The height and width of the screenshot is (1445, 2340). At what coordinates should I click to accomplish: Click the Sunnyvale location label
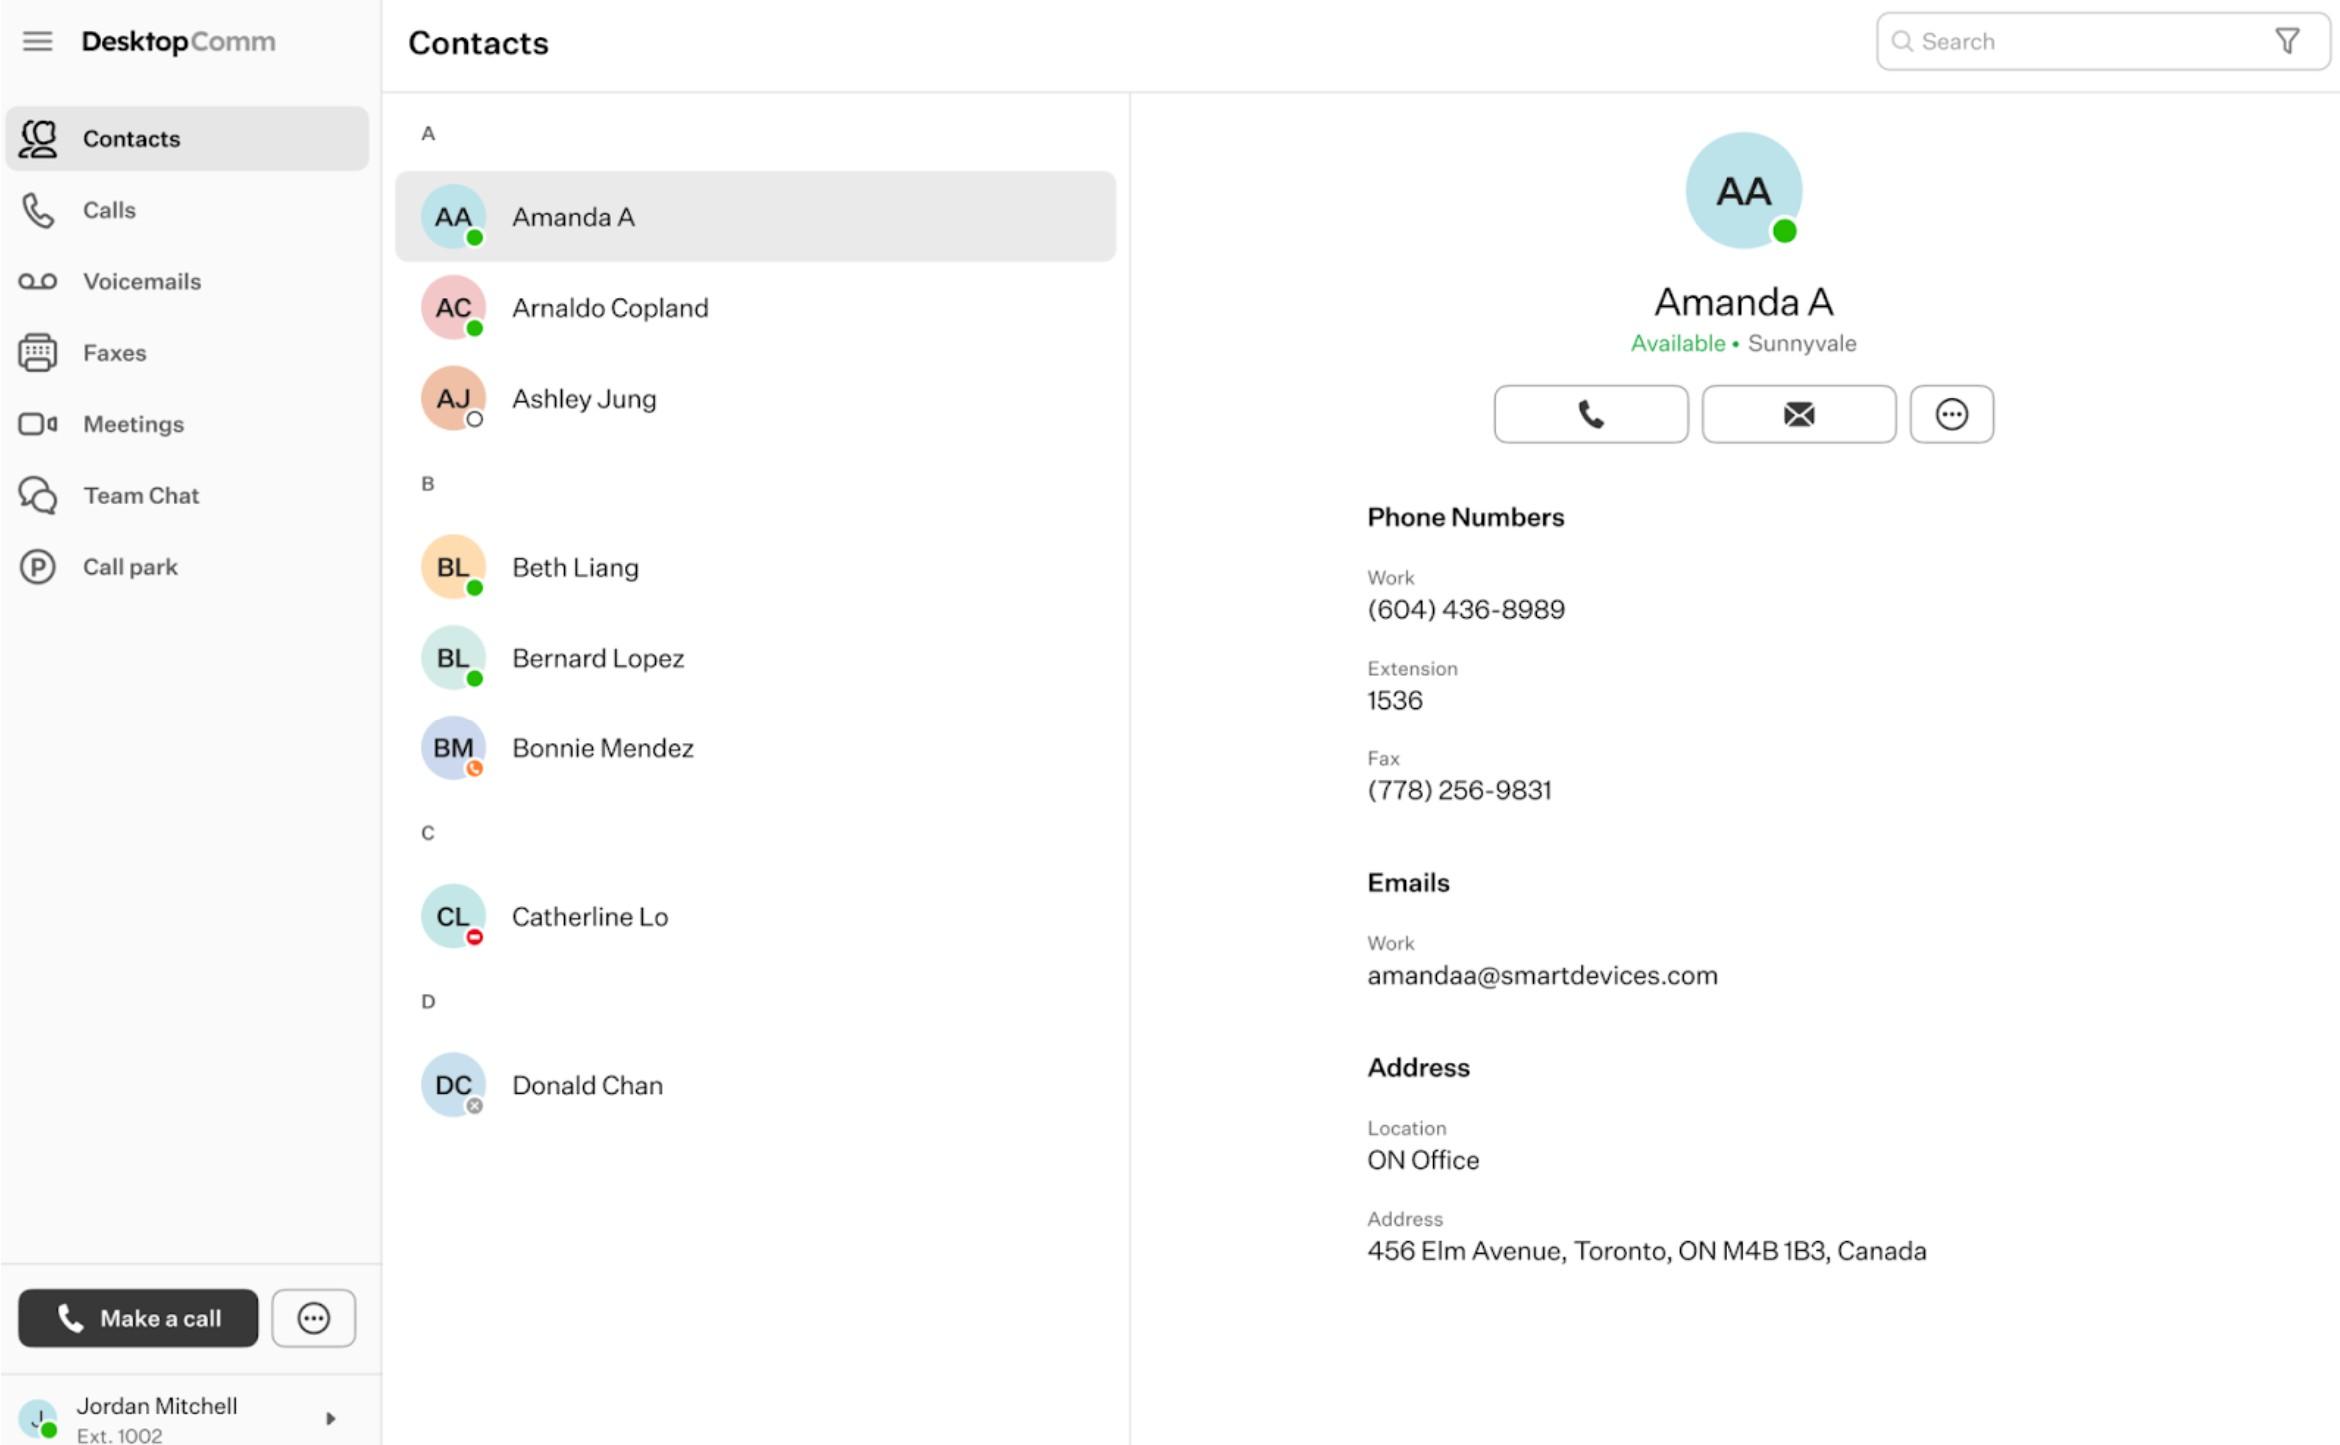pos(1802,343)
